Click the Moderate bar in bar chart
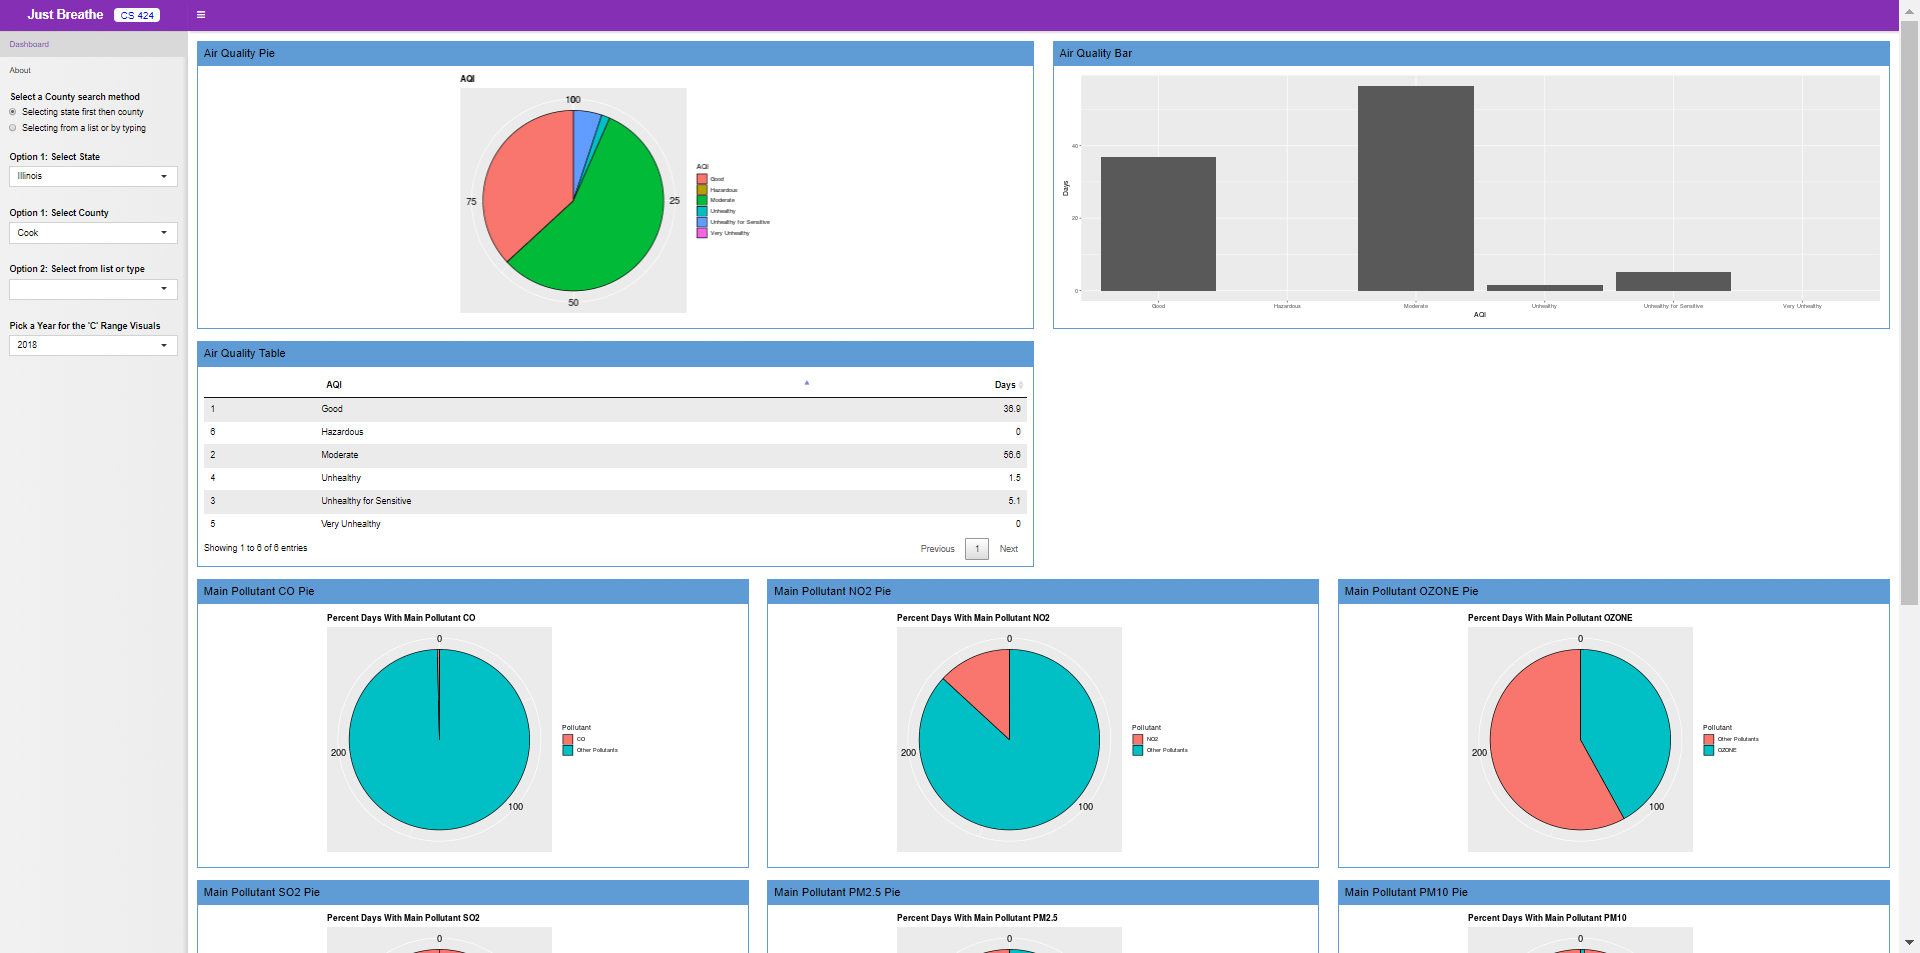Screen dimensions: 1920x953 click(x=1415, y=188)
